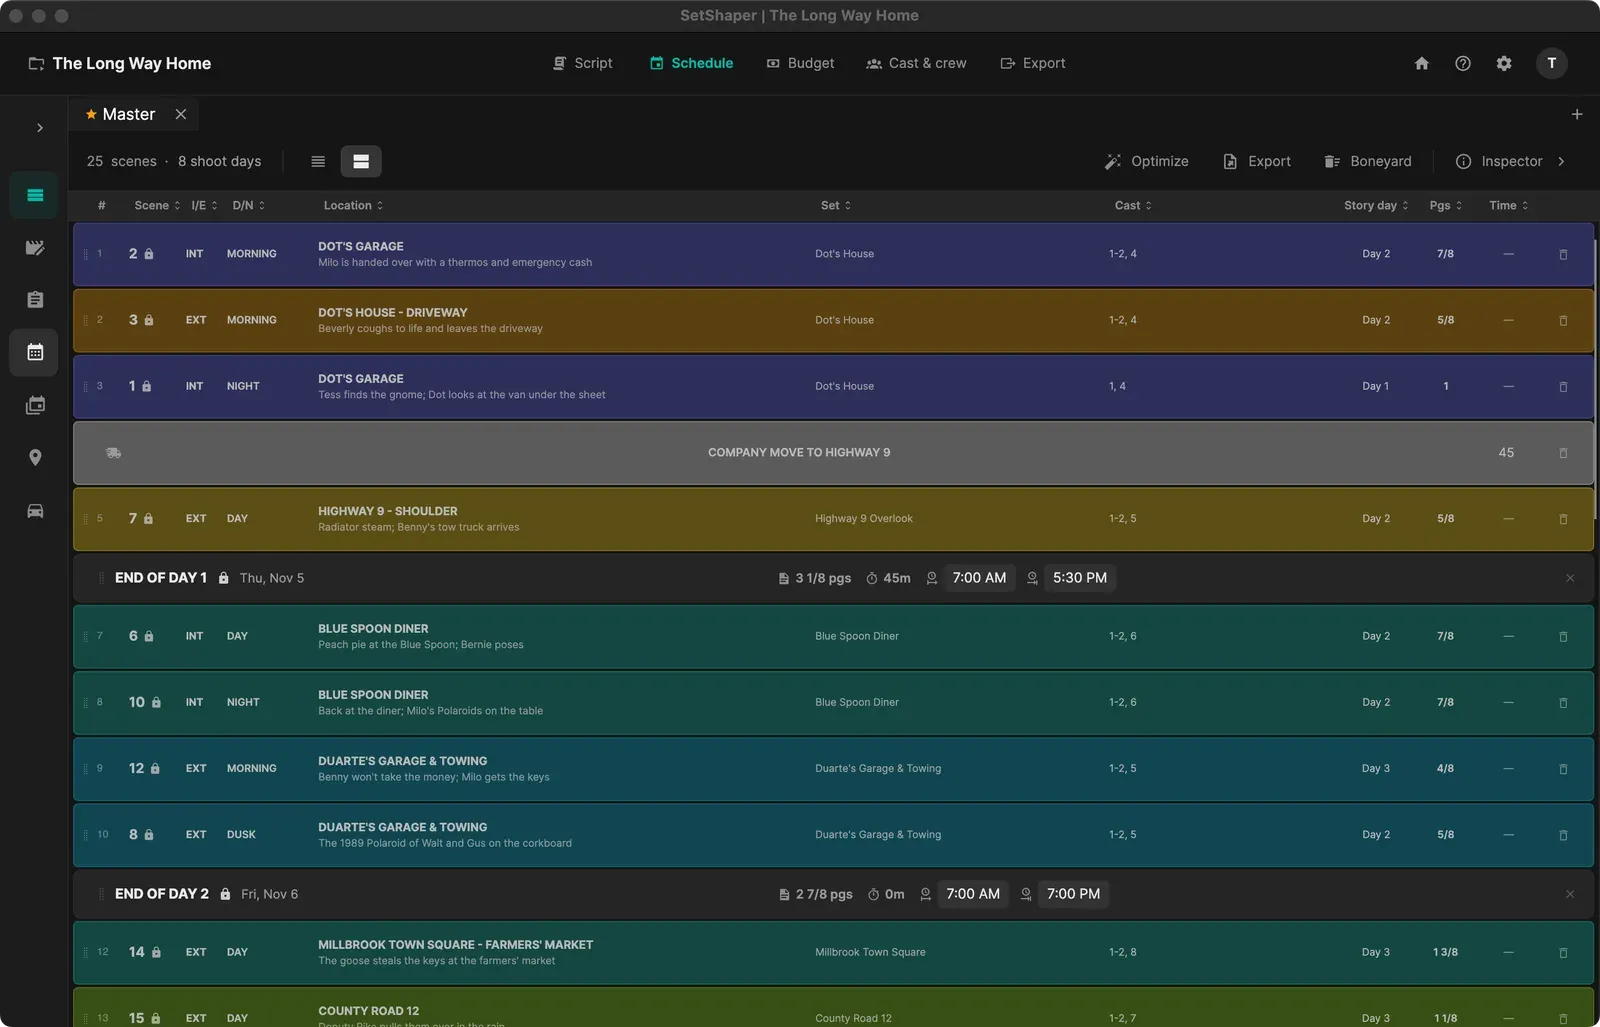Viewport: 1600px width, 1027px height.
Task: Click the stripboard icon in left sidebar
Action: pyautogui.click(x=35, y=195)
